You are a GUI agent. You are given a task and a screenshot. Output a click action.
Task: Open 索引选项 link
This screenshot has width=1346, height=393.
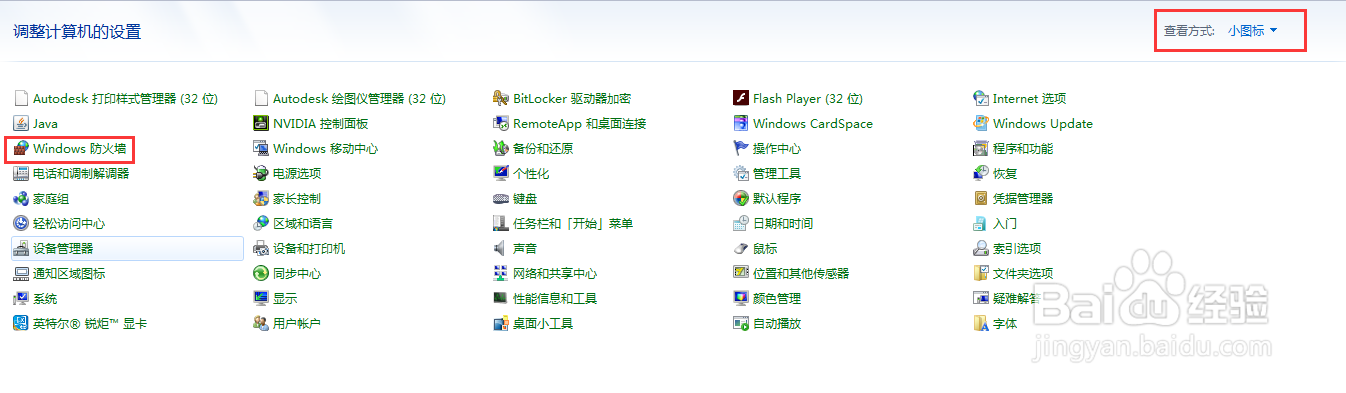tap(1017, 249)
